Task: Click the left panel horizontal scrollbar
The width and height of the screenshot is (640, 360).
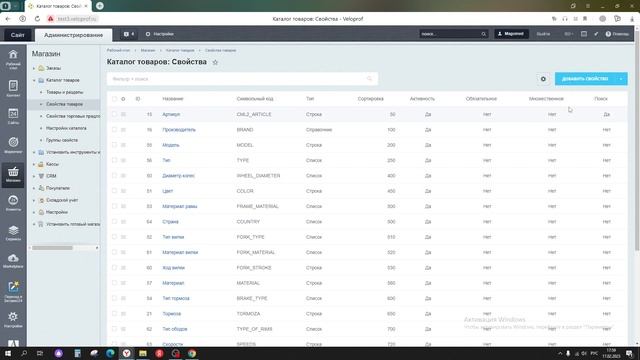Action: [52, 248]
